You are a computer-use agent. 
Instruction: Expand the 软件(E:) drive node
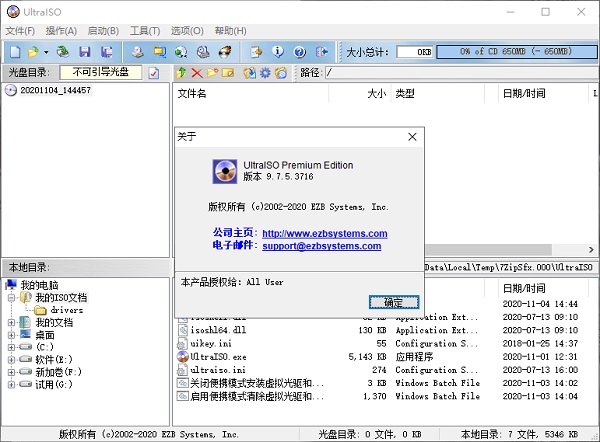click(11, 359)
